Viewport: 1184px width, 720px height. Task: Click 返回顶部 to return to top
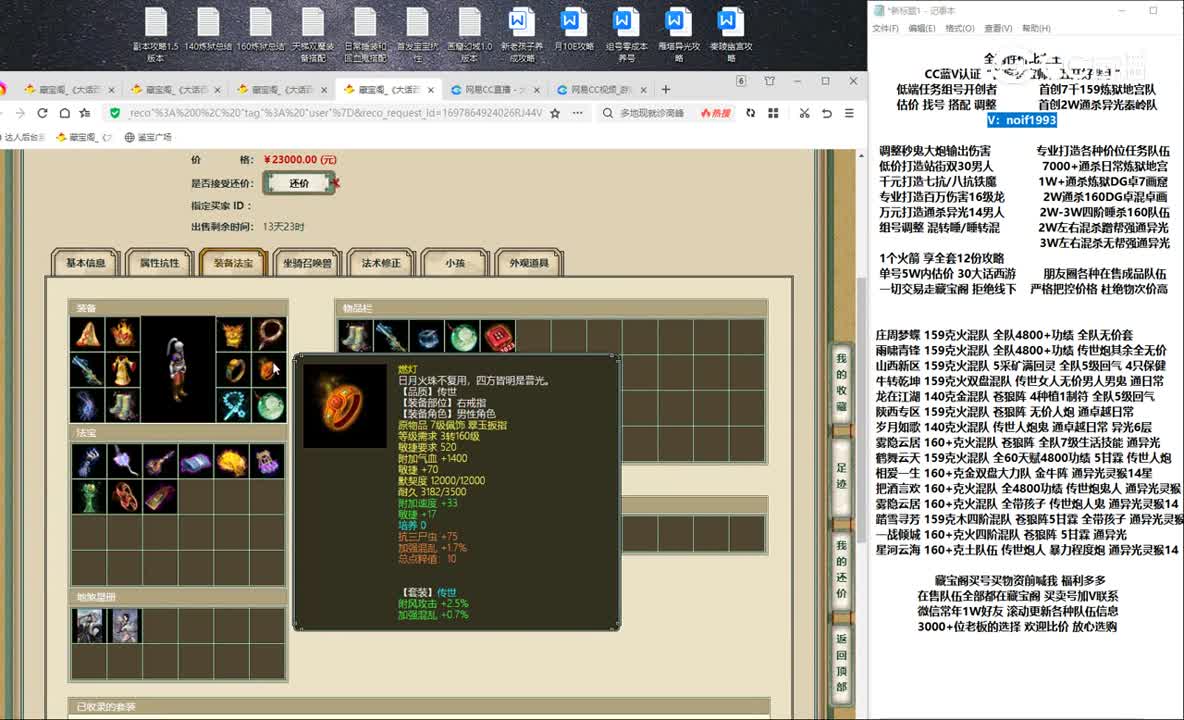tap(841, 663)
